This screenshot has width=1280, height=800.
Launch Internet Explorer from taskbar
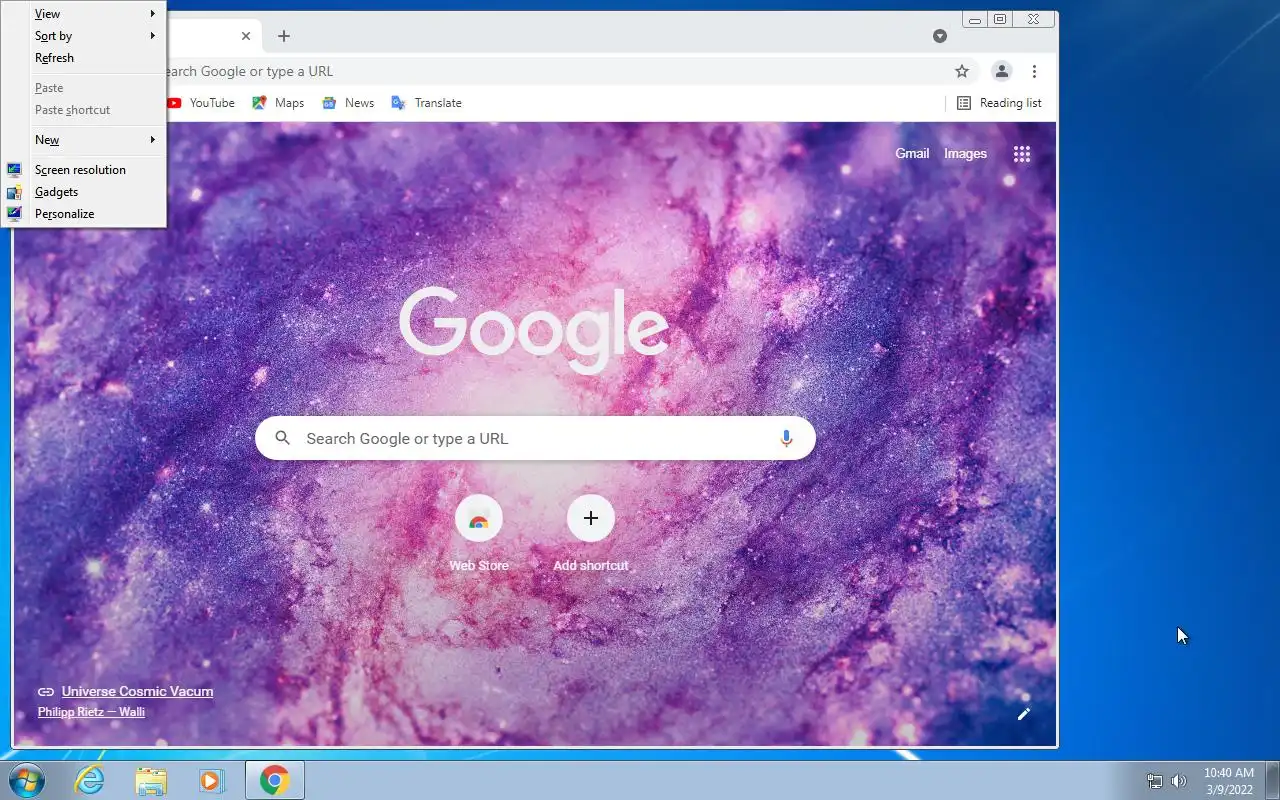pos(90,780)
